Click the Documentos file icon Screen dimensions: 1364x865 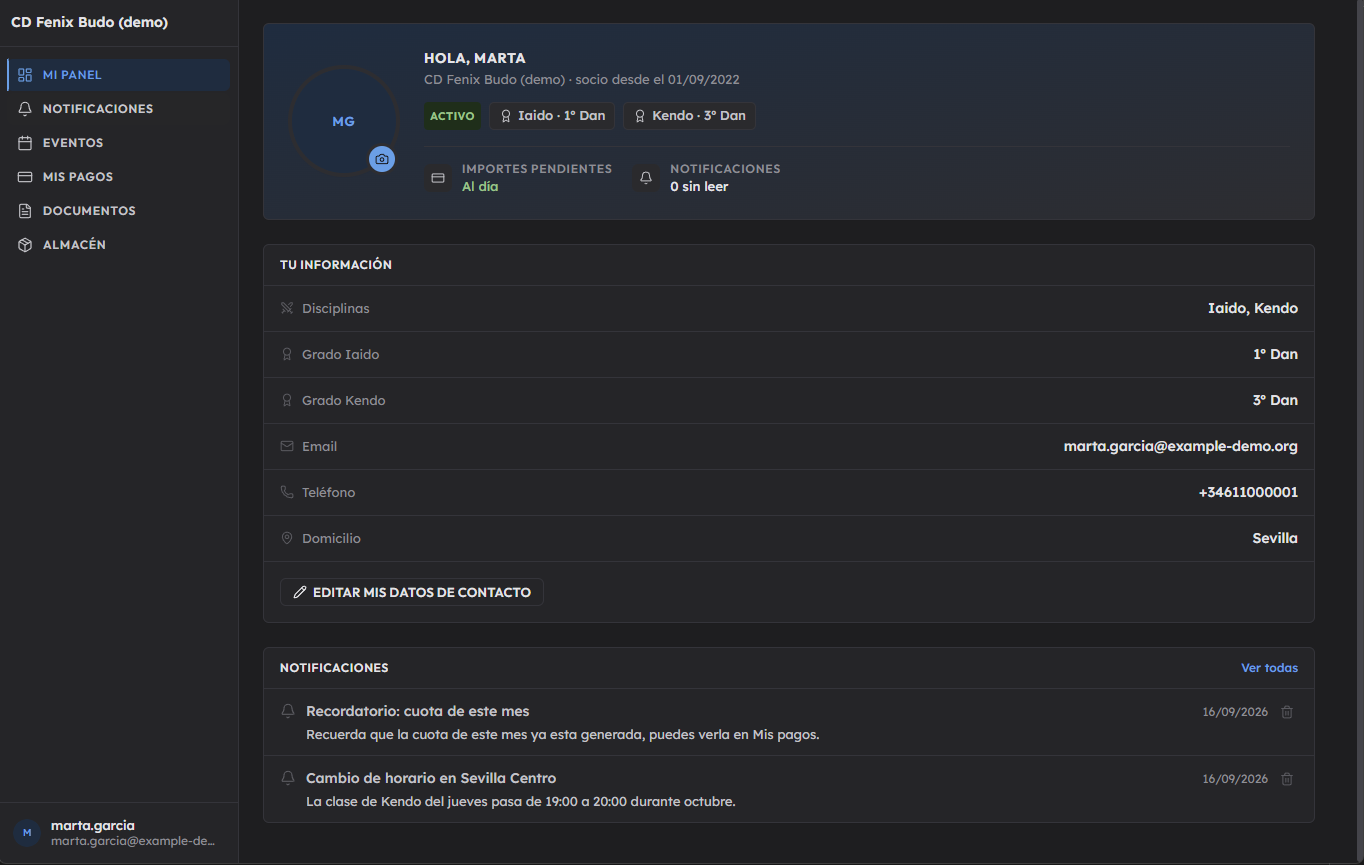25,211
